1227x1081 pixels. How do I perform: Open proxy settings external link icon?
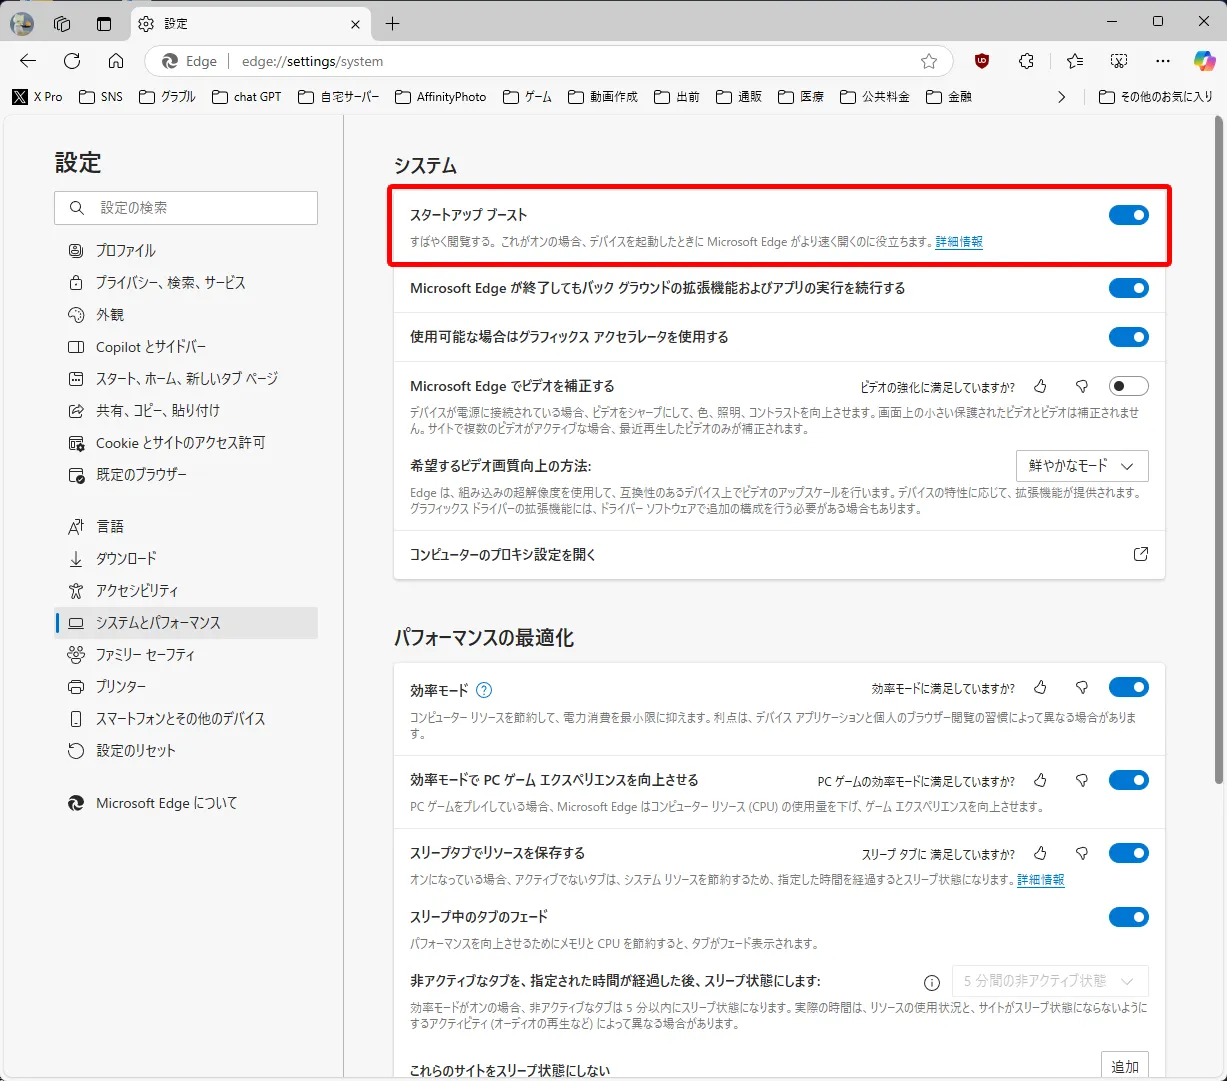click(1141, 554)
